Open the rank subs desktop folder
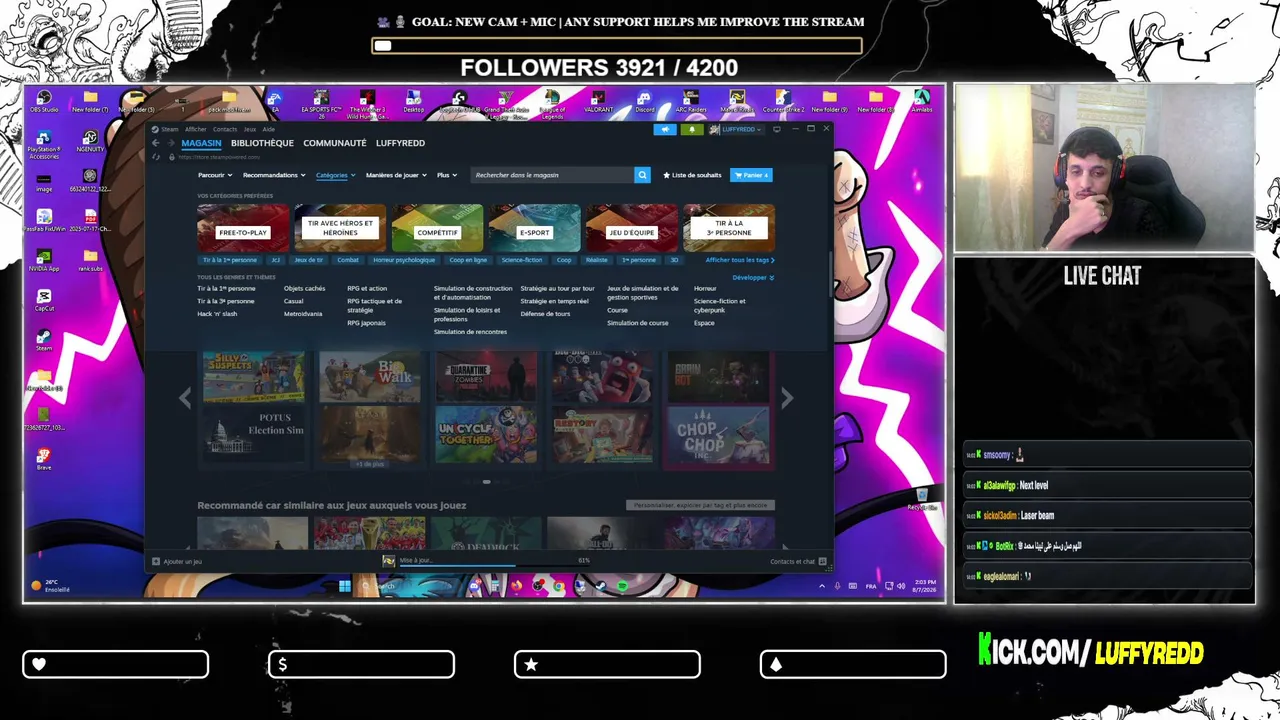Image resolution: width=1280 pixels, height=720 pixels. 90,260
